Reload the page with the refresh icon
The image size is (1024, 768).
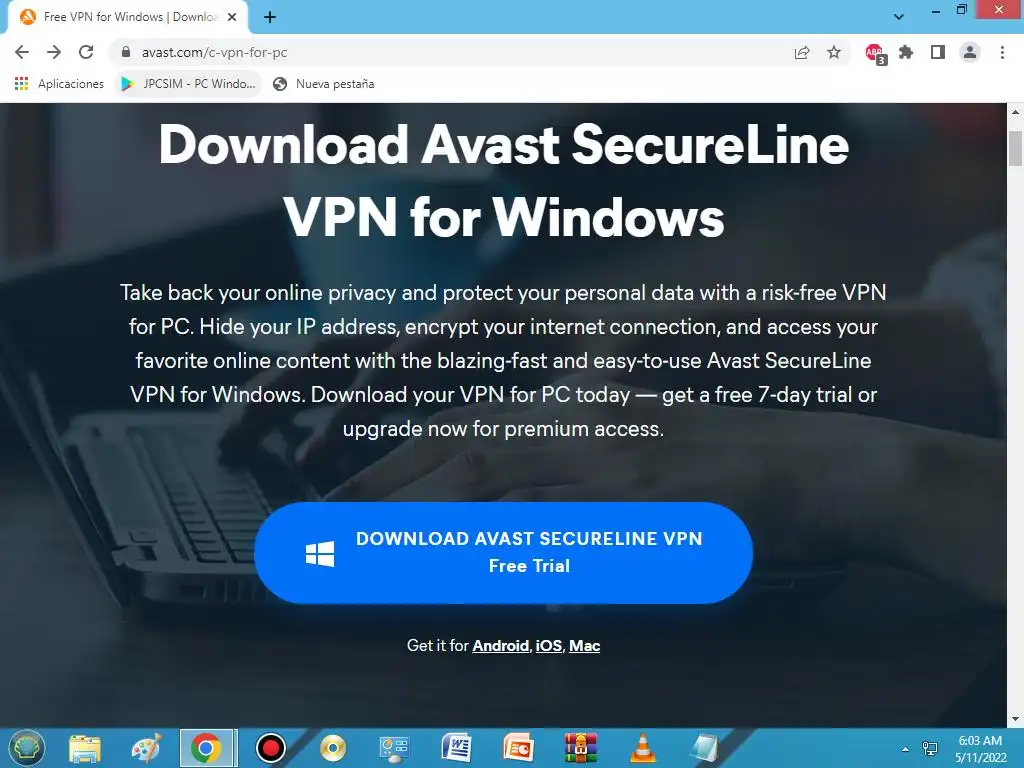pos(86,52)
